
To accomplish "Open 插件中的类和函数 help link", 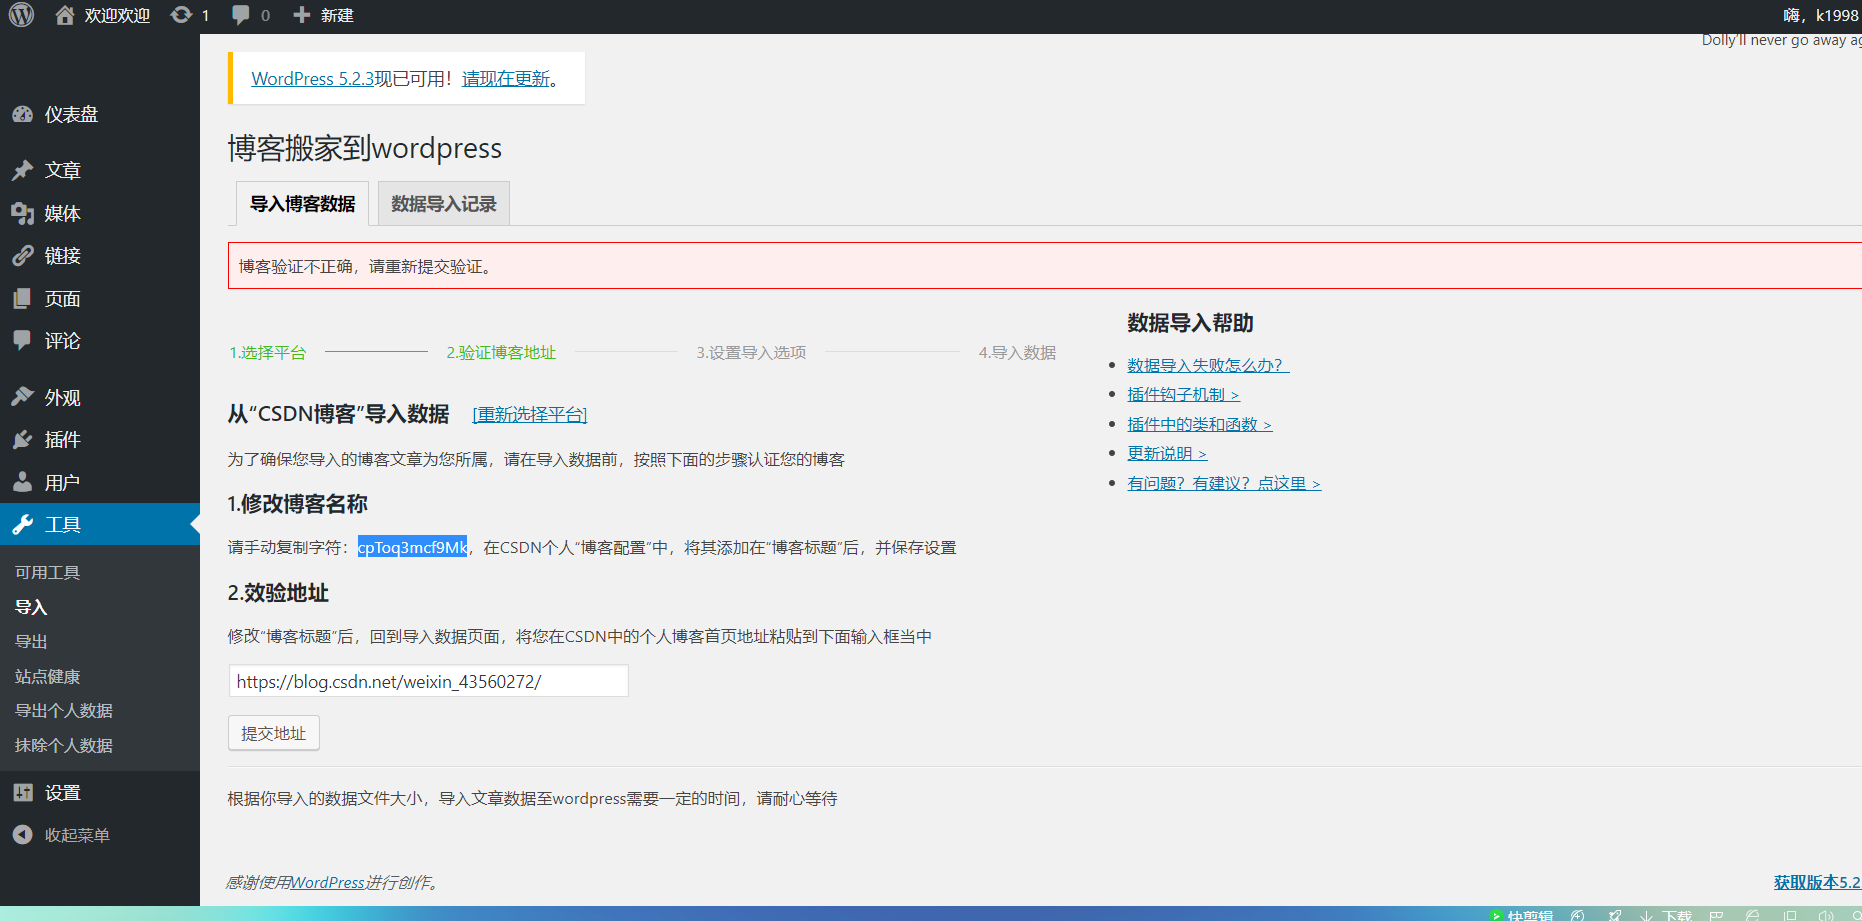I will (x=1200, y=424).
